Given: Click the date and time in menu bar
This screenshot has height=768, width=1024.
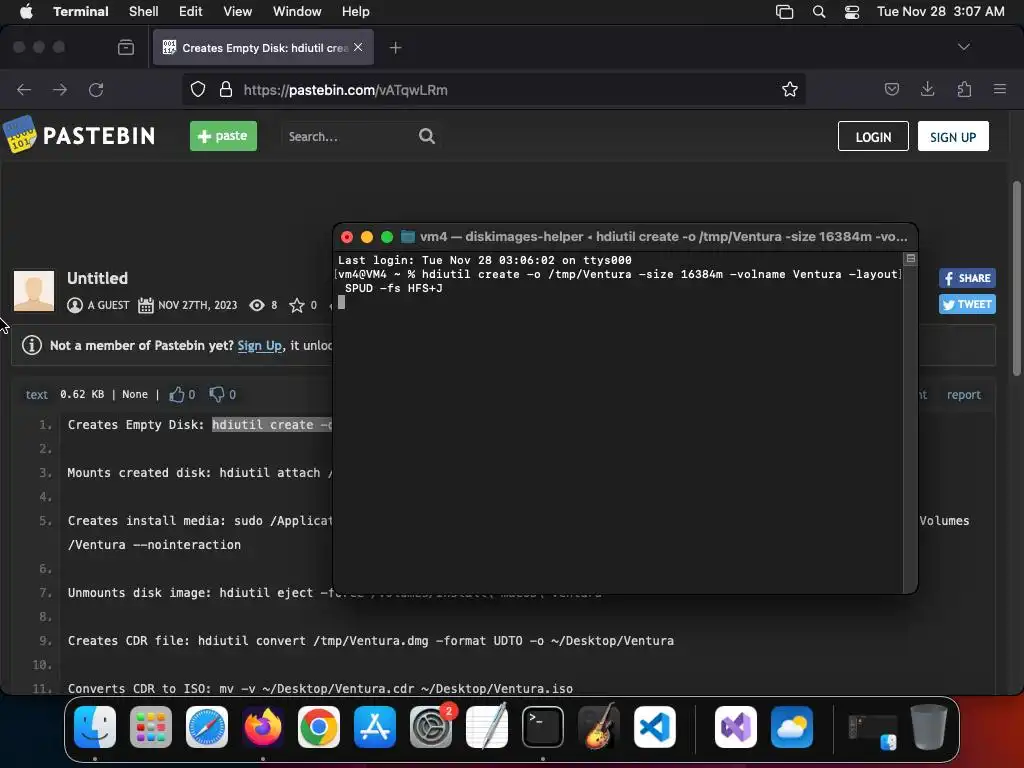Looking at the screenshot, I should click(940, 12).
